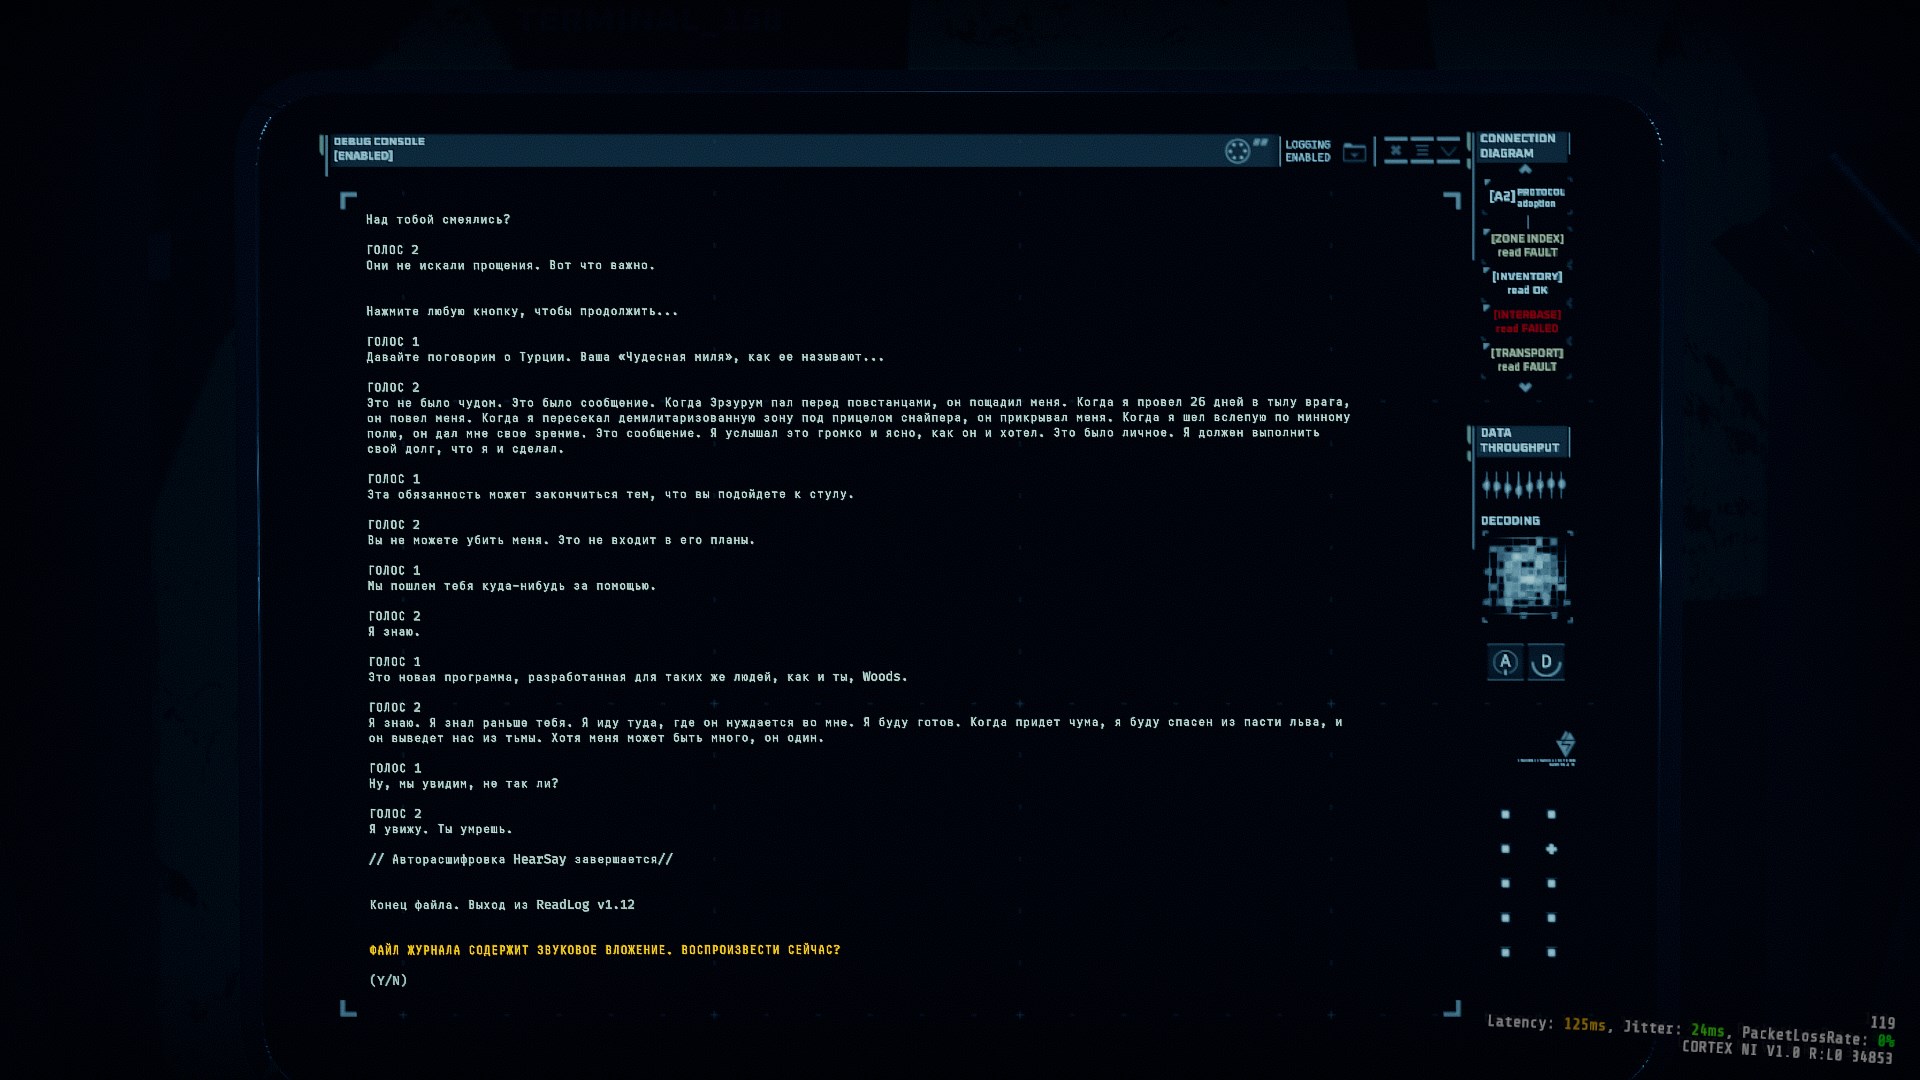This screenshot has height=1080, width=1920.
Task: Open the logging folder icon
Action: pyautogui.click(x=1354, y=152)
